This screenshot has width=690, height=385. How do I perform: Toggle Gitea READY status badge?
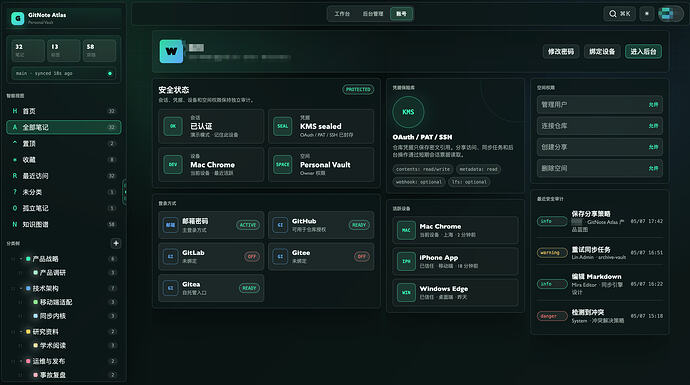tap(249, 288)
